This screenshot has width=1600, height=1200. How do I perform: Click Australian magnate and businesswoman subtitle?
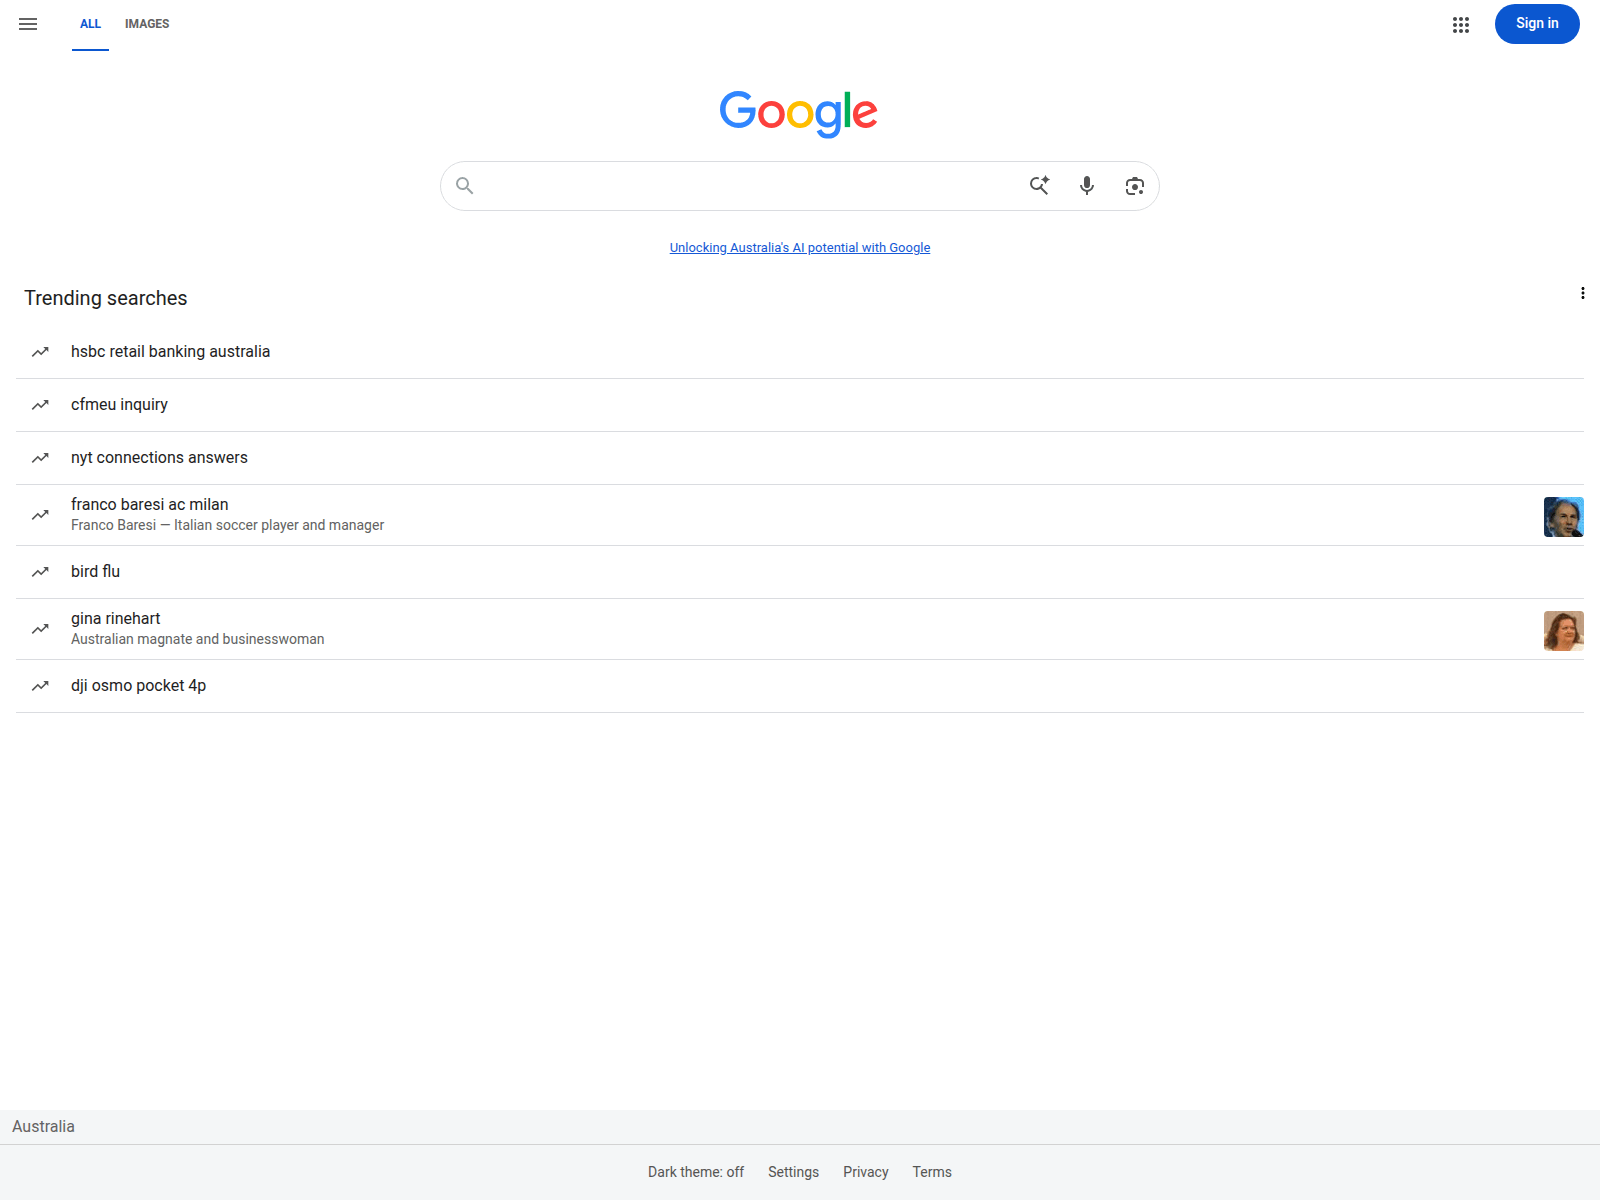[x=198, y=639]
